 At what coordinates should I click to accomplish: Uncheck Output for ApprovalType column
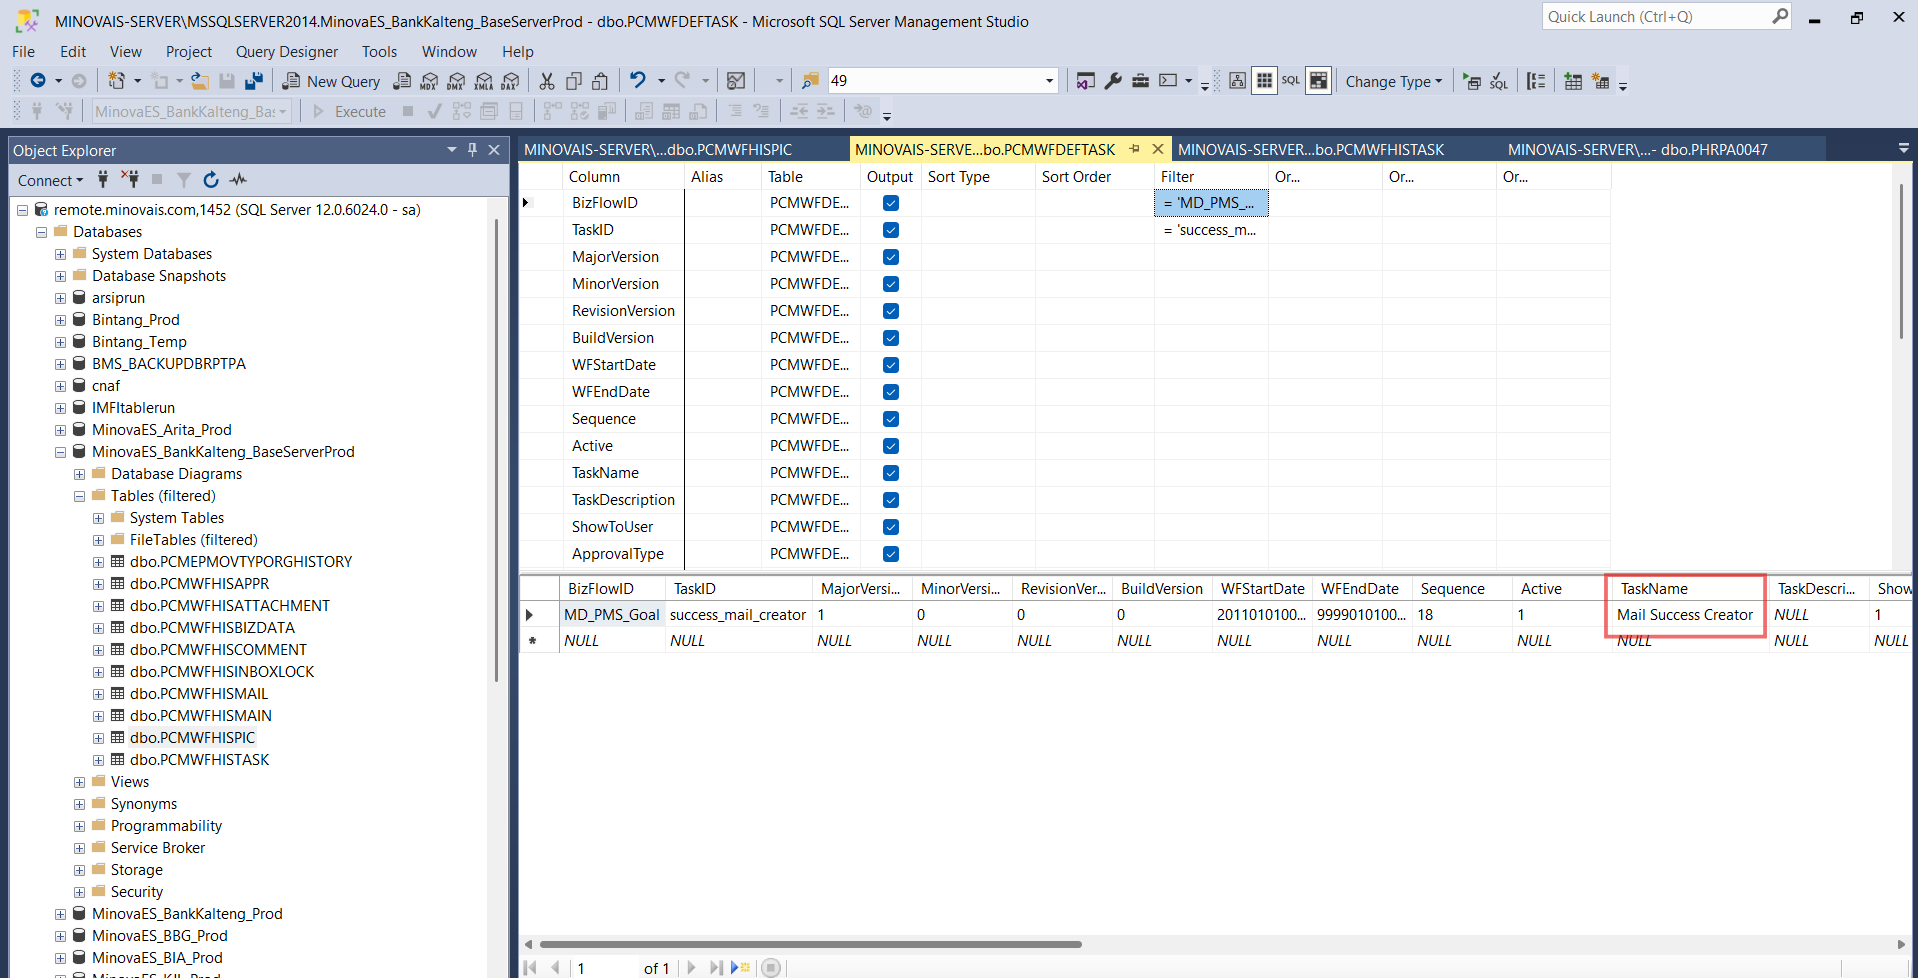[x=891, y=554]
